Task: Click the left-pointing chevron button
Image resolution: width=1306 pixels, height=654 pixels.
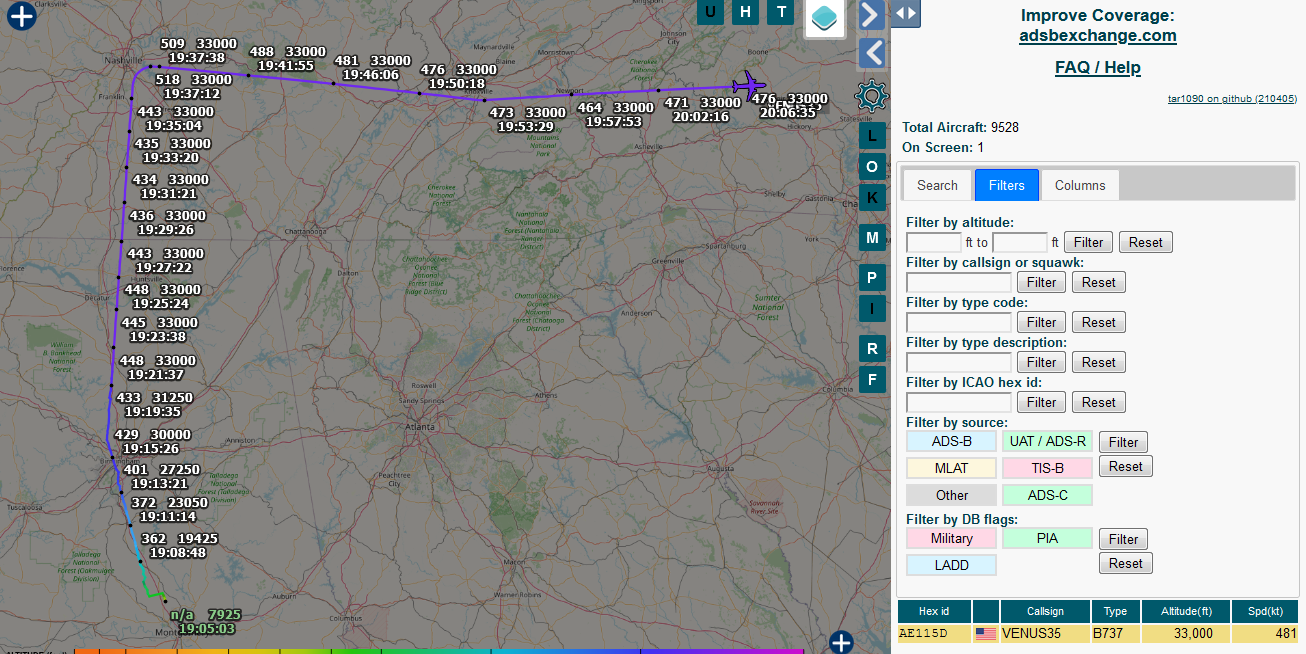Action: (x=872, y=53)
